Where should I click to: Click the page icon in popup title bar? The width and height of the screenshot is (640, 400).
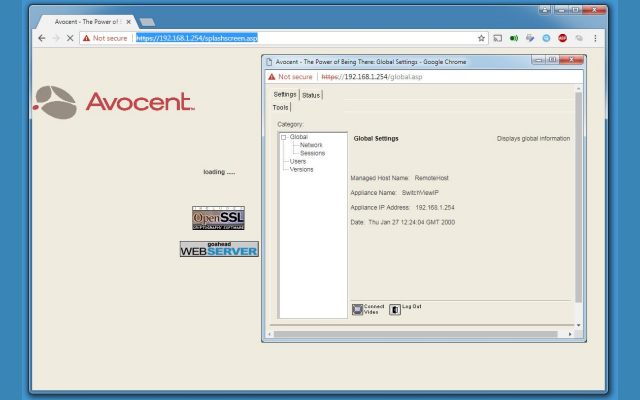point(269,62)
